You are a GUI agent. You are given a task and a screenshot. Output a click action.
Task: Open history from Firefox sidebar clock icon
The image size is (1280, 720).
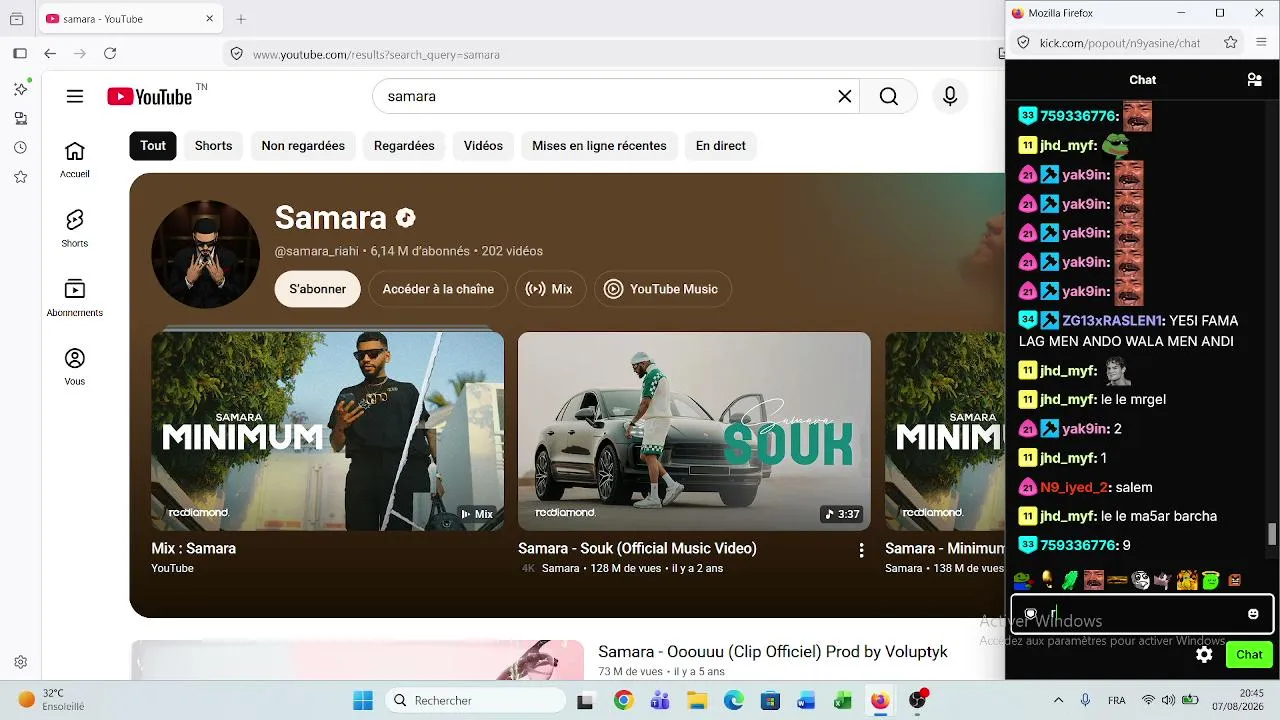pyautogui.click(x=21, y=148)
